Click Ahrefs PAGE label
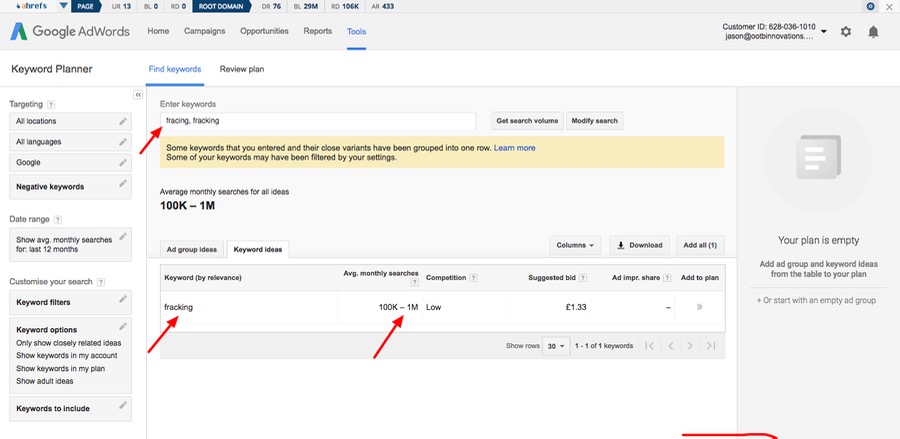Viewport: 900px width, 439px height. 86,6
